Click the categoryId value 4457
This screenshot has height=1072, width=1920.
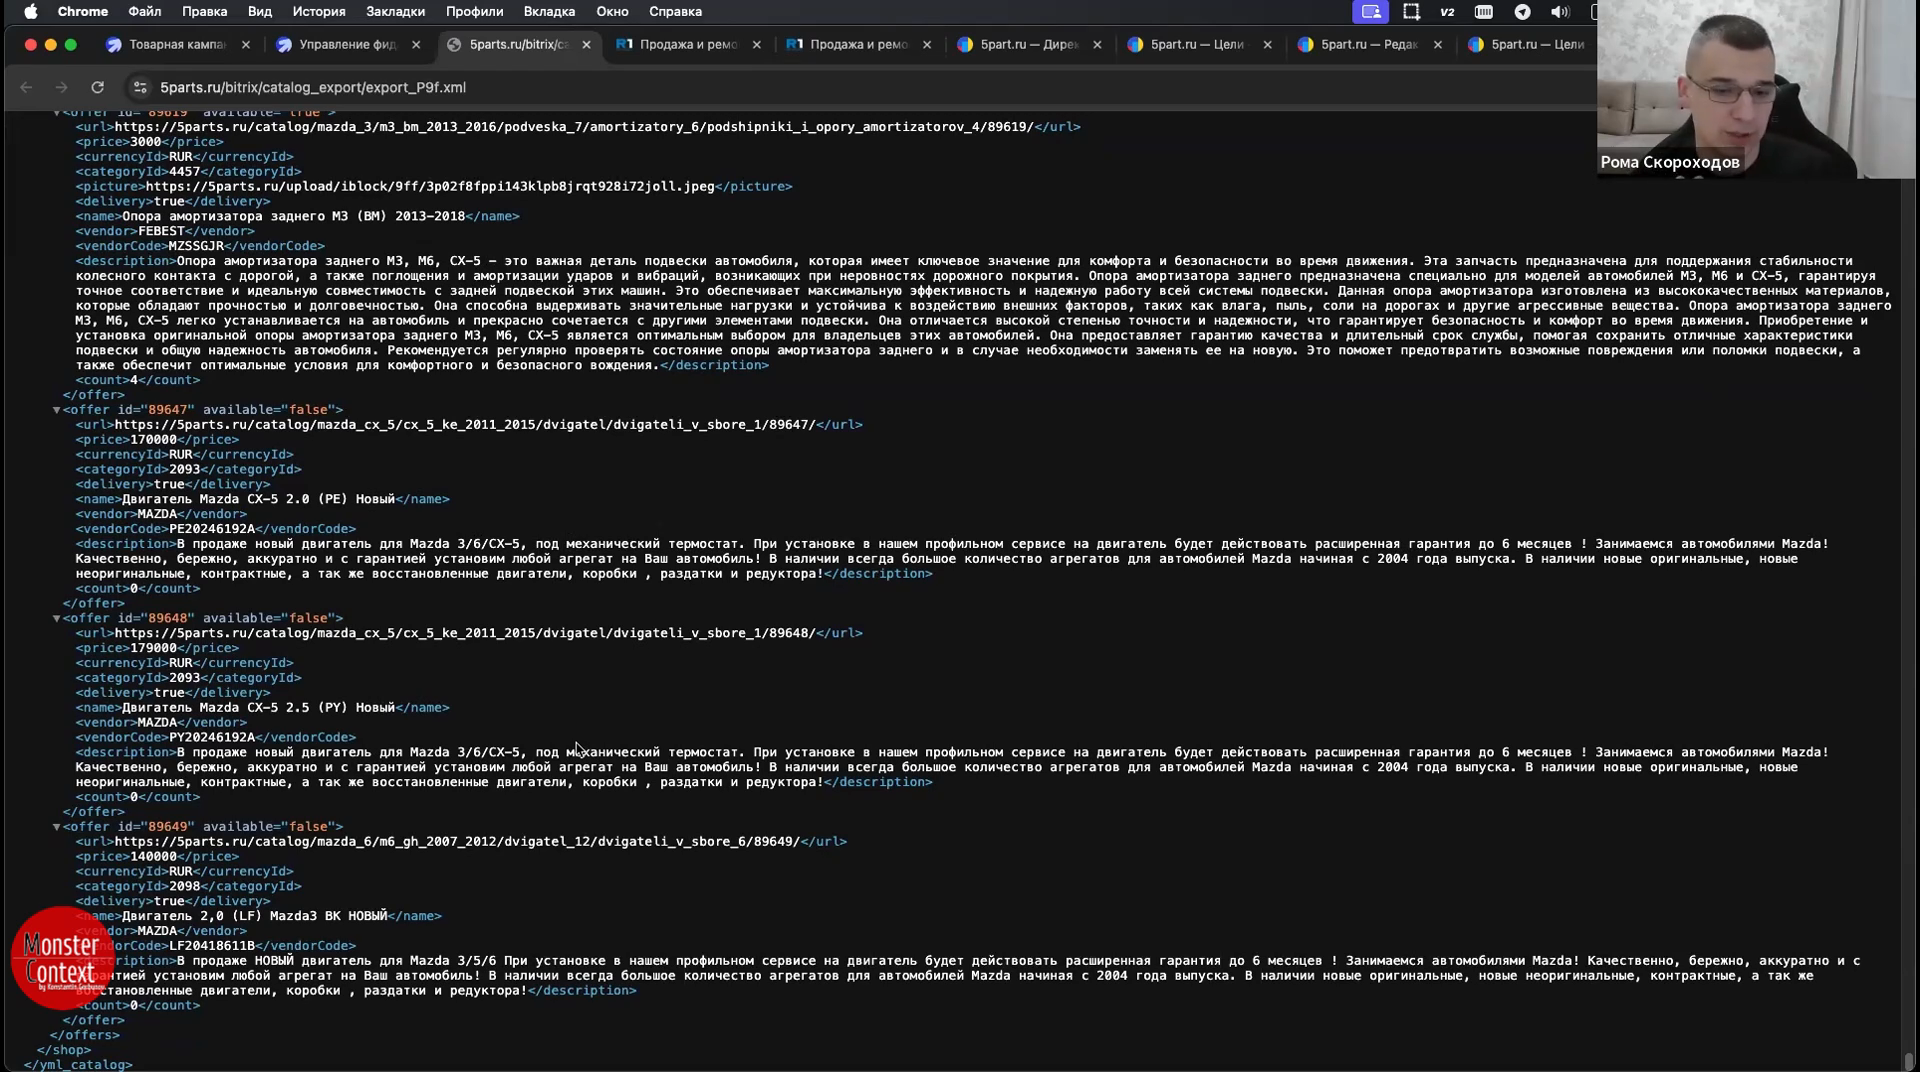[x=184, y=172]
